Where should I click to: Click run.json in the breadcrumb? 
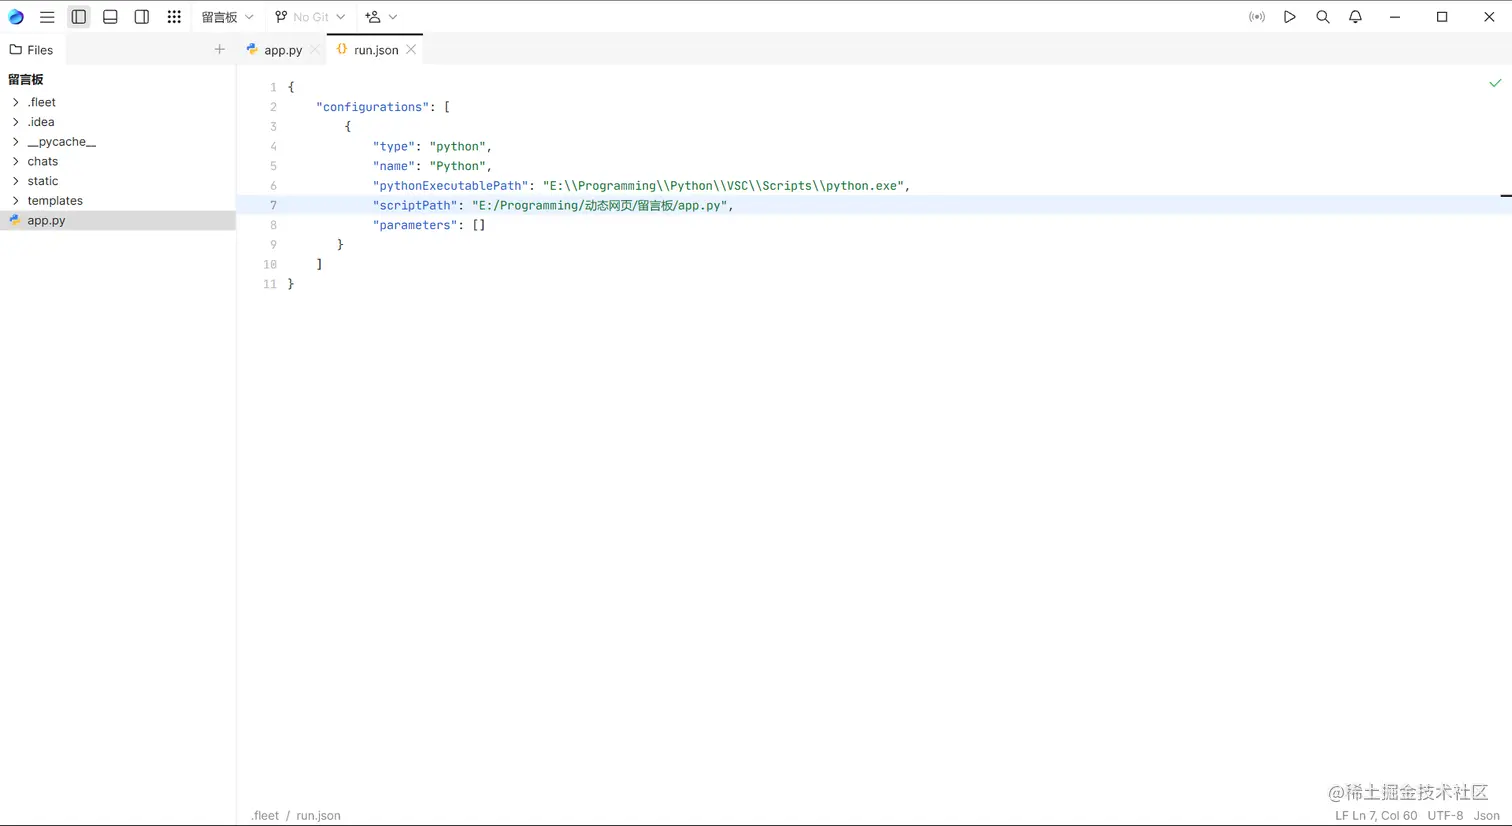click(318, 816)
